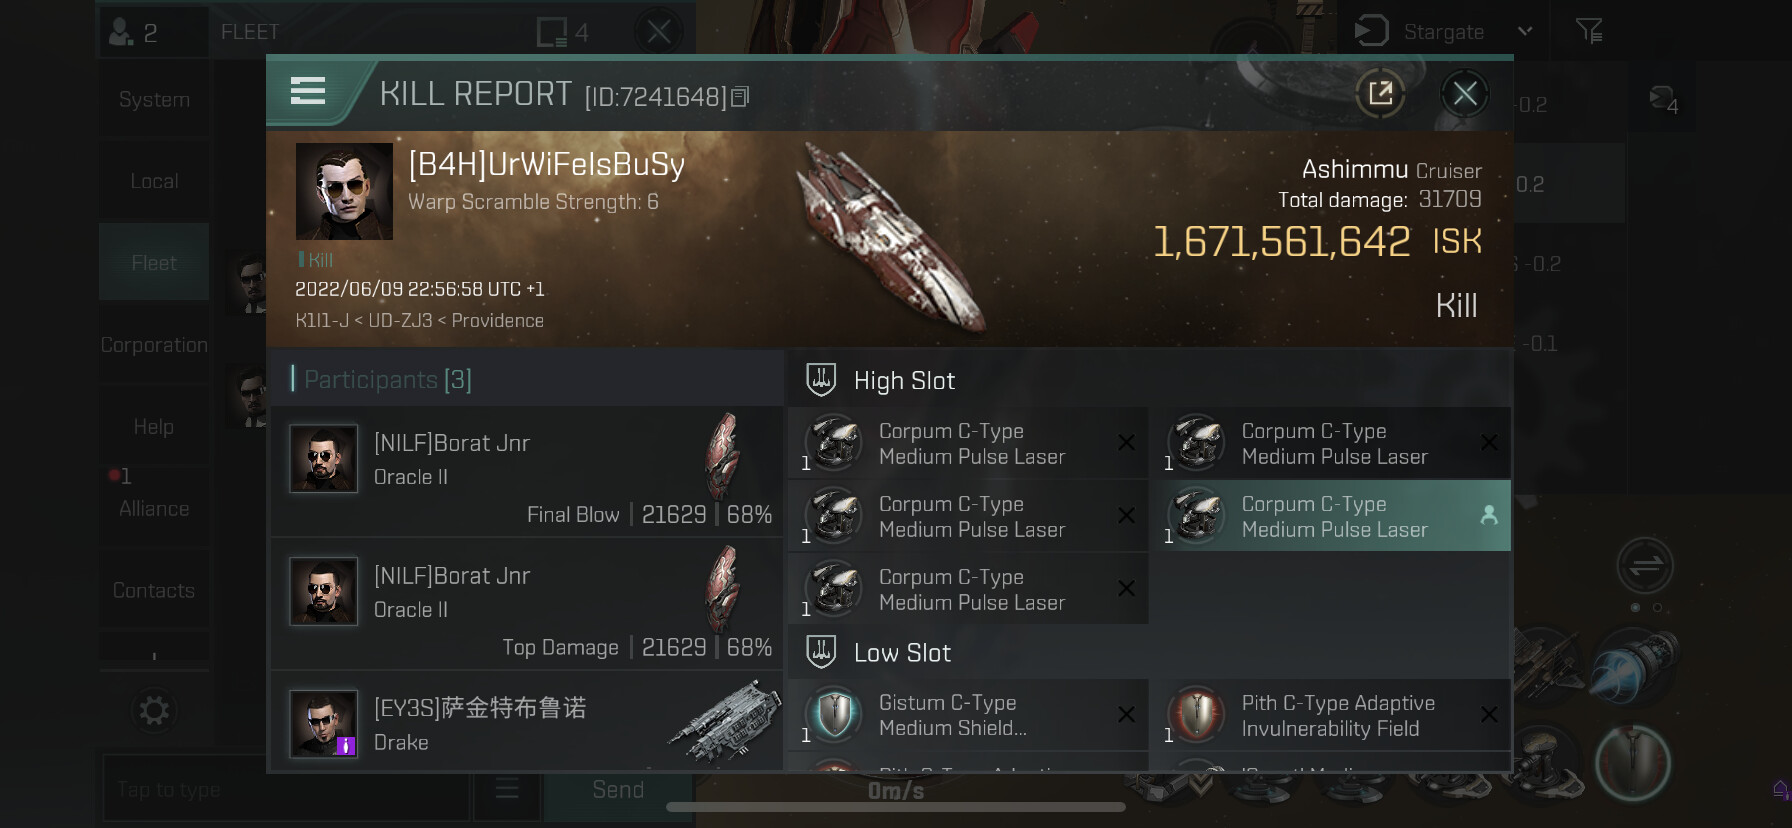
Task: Open Pith C-Type Adaptive Invulnerability Field
Action: (1330, 715)
